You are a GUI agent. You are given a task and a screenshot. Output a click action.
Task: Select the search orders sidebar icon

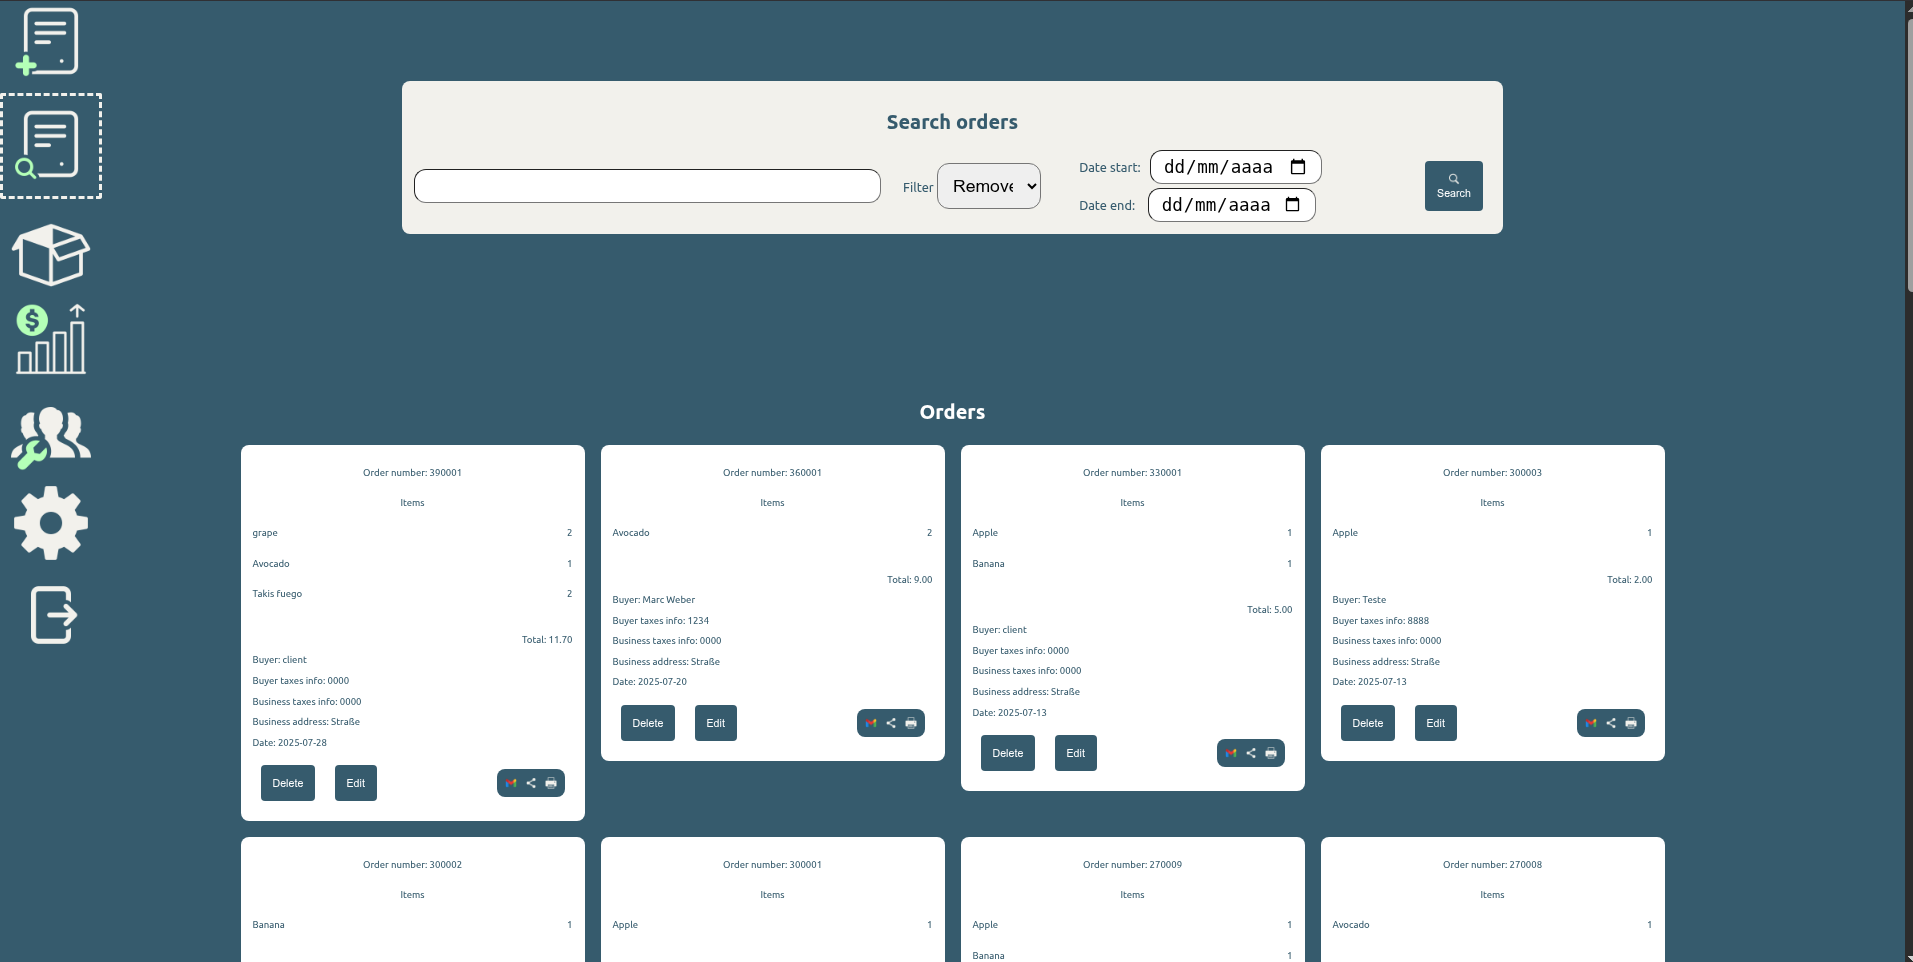click(x=49, y=145)
